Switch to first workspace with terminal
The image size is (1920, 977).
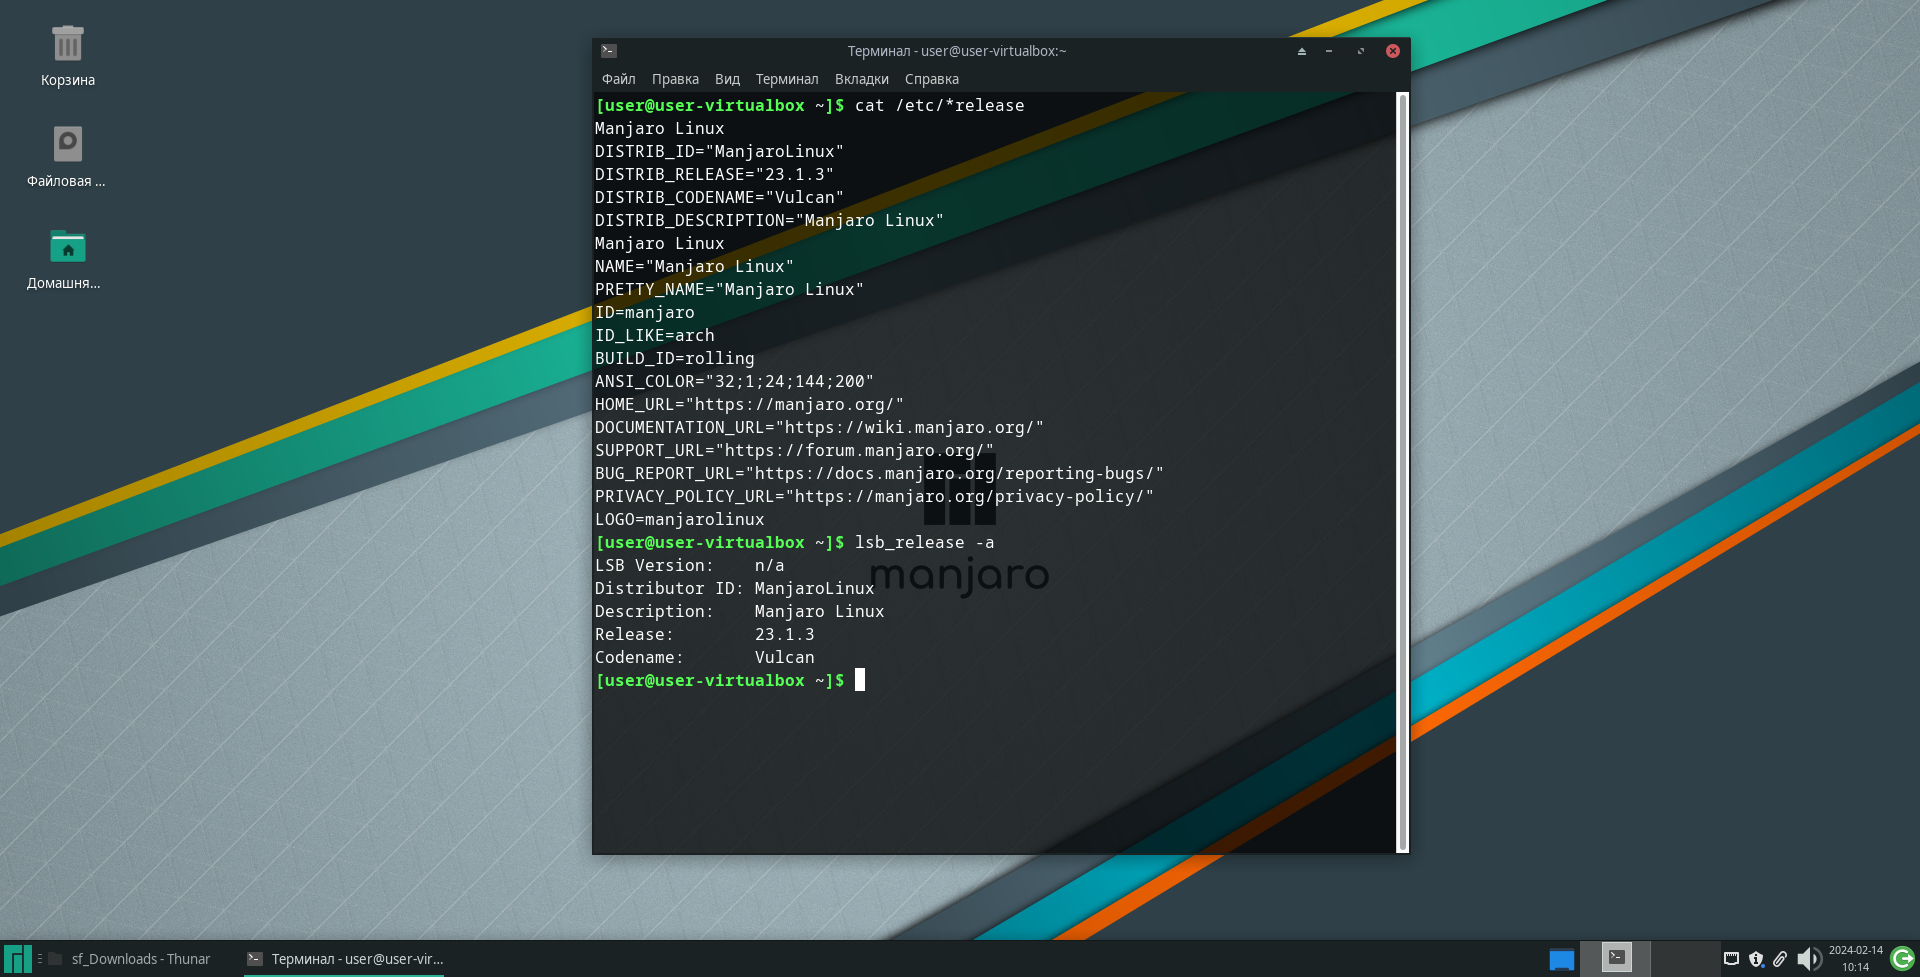(1615, 958)
